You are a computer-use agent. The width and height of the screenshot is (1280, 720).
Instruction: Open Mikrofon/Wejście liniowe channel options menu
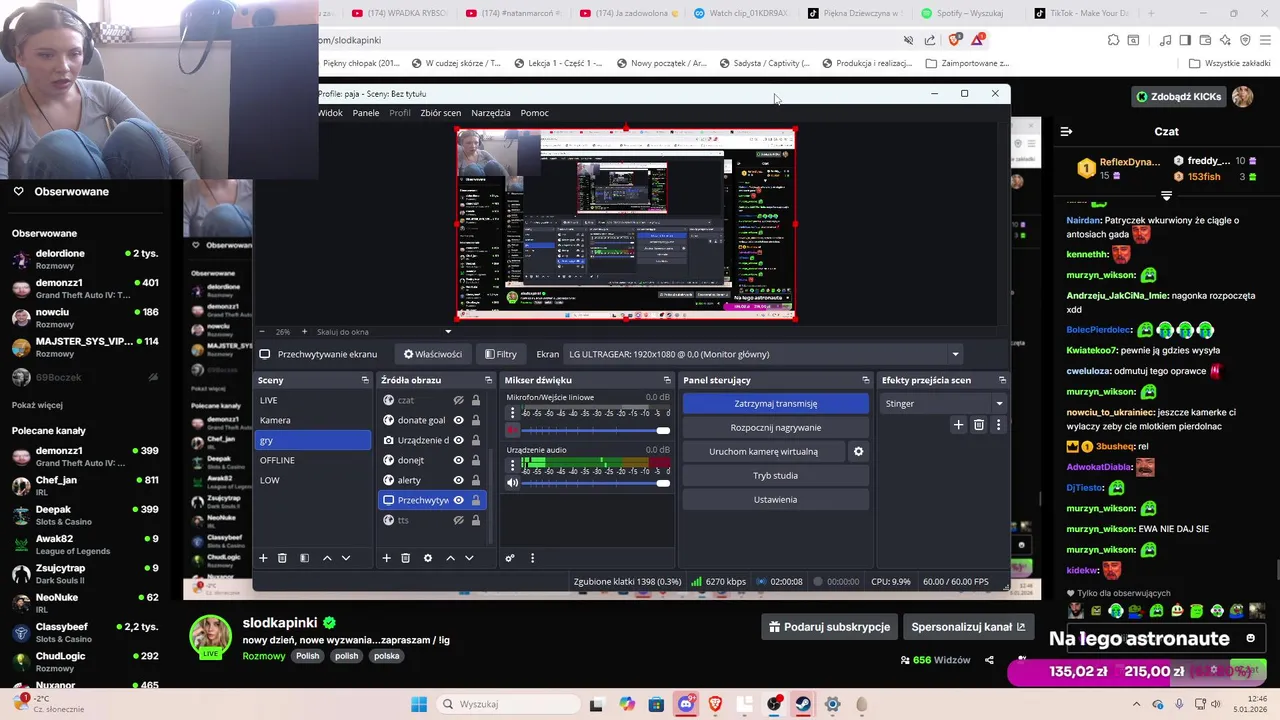point(513,412)
